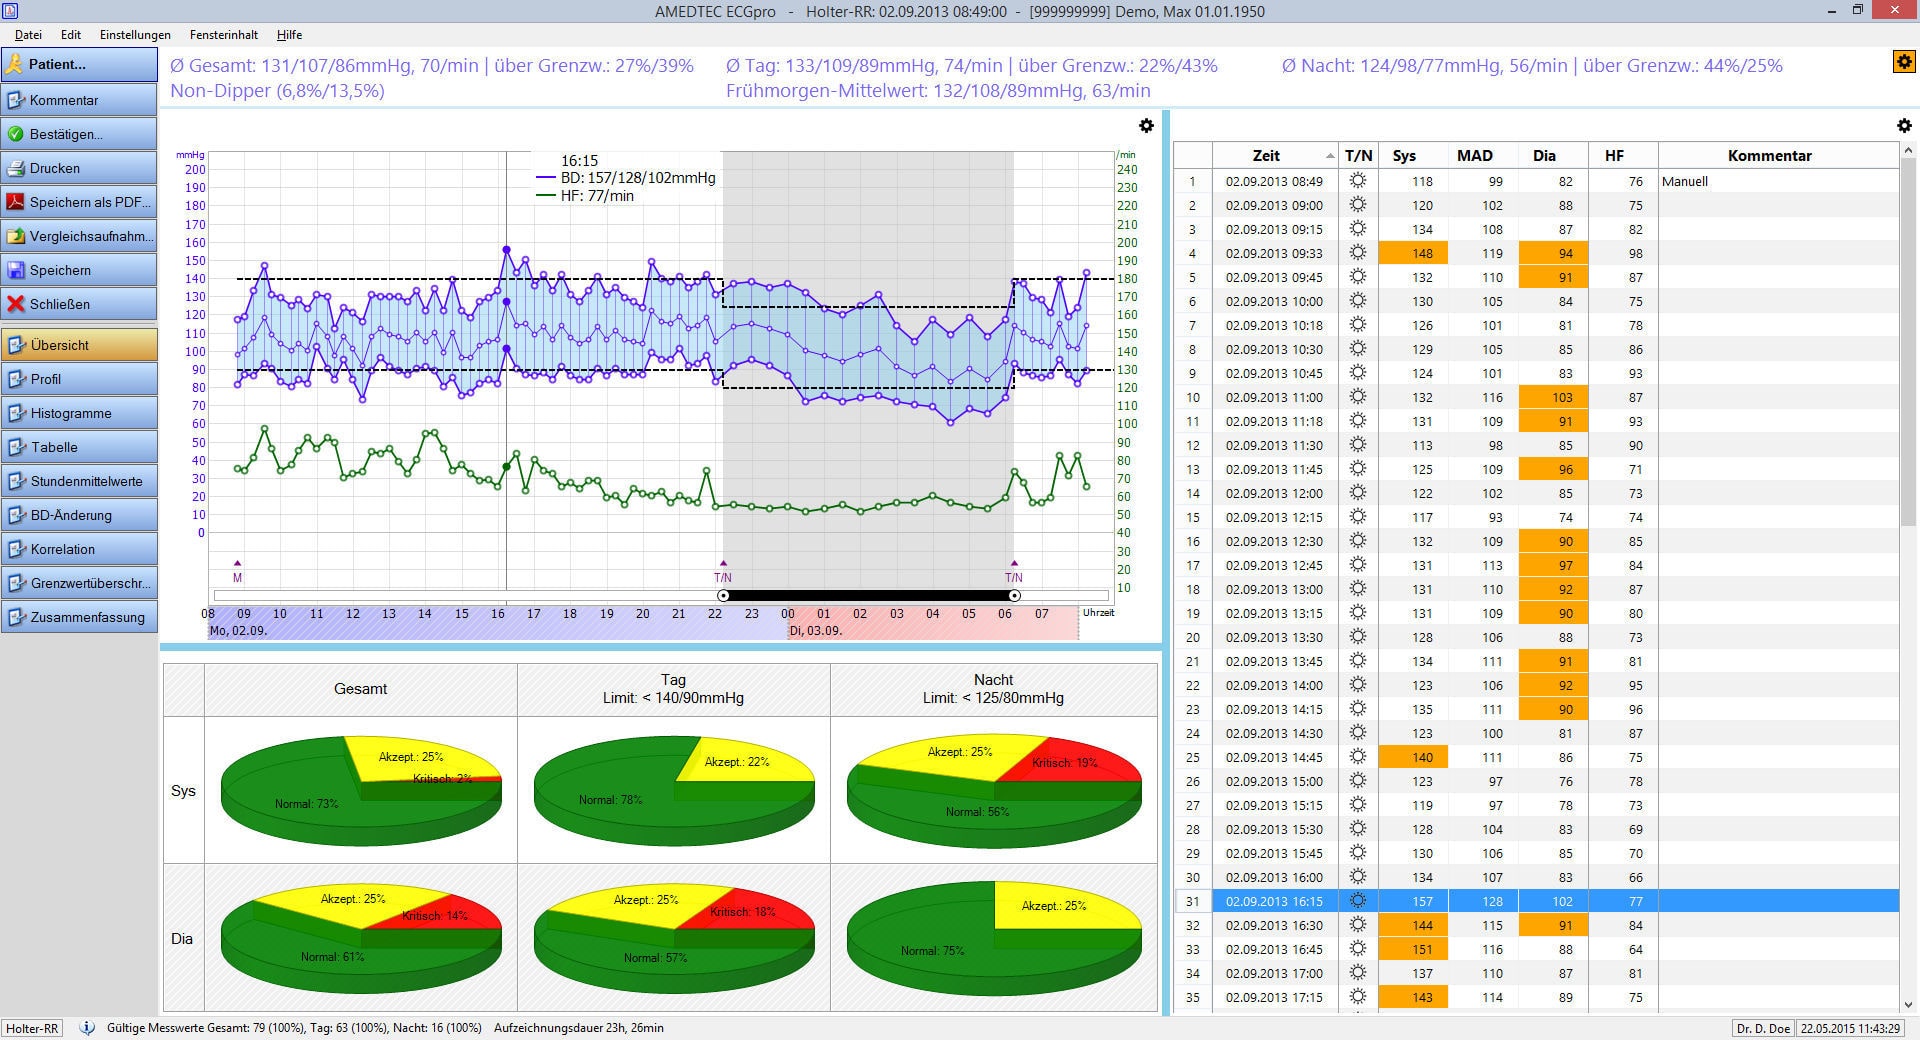Open Speichern als PDF export
Image resolution: width=1920 pixels, height=1040 pixels.
coord(16,202)
